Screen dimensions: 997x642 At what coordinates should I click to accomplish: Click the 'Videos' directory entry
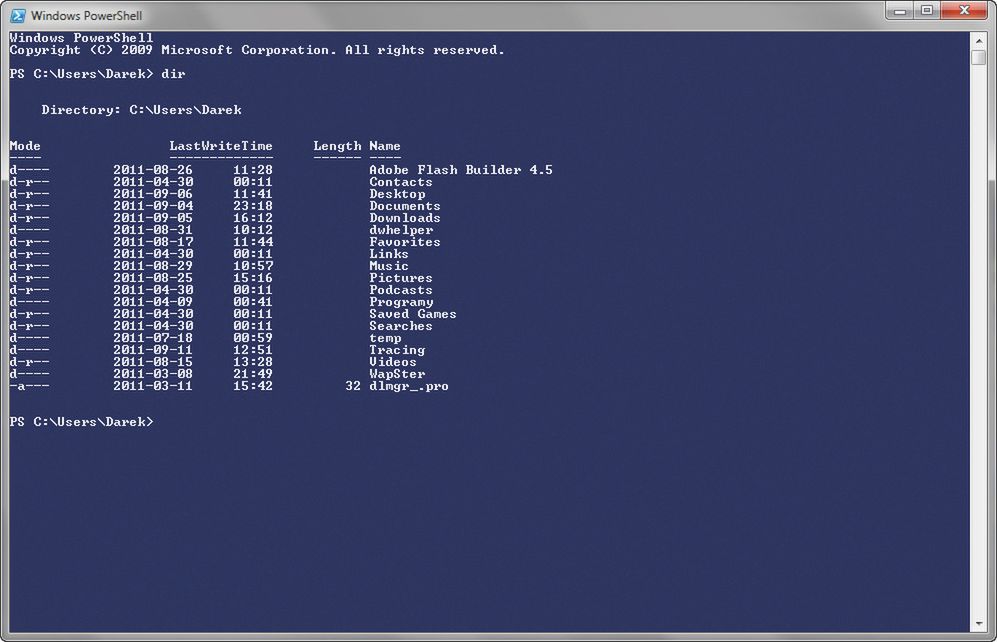(x=392, y=363)
